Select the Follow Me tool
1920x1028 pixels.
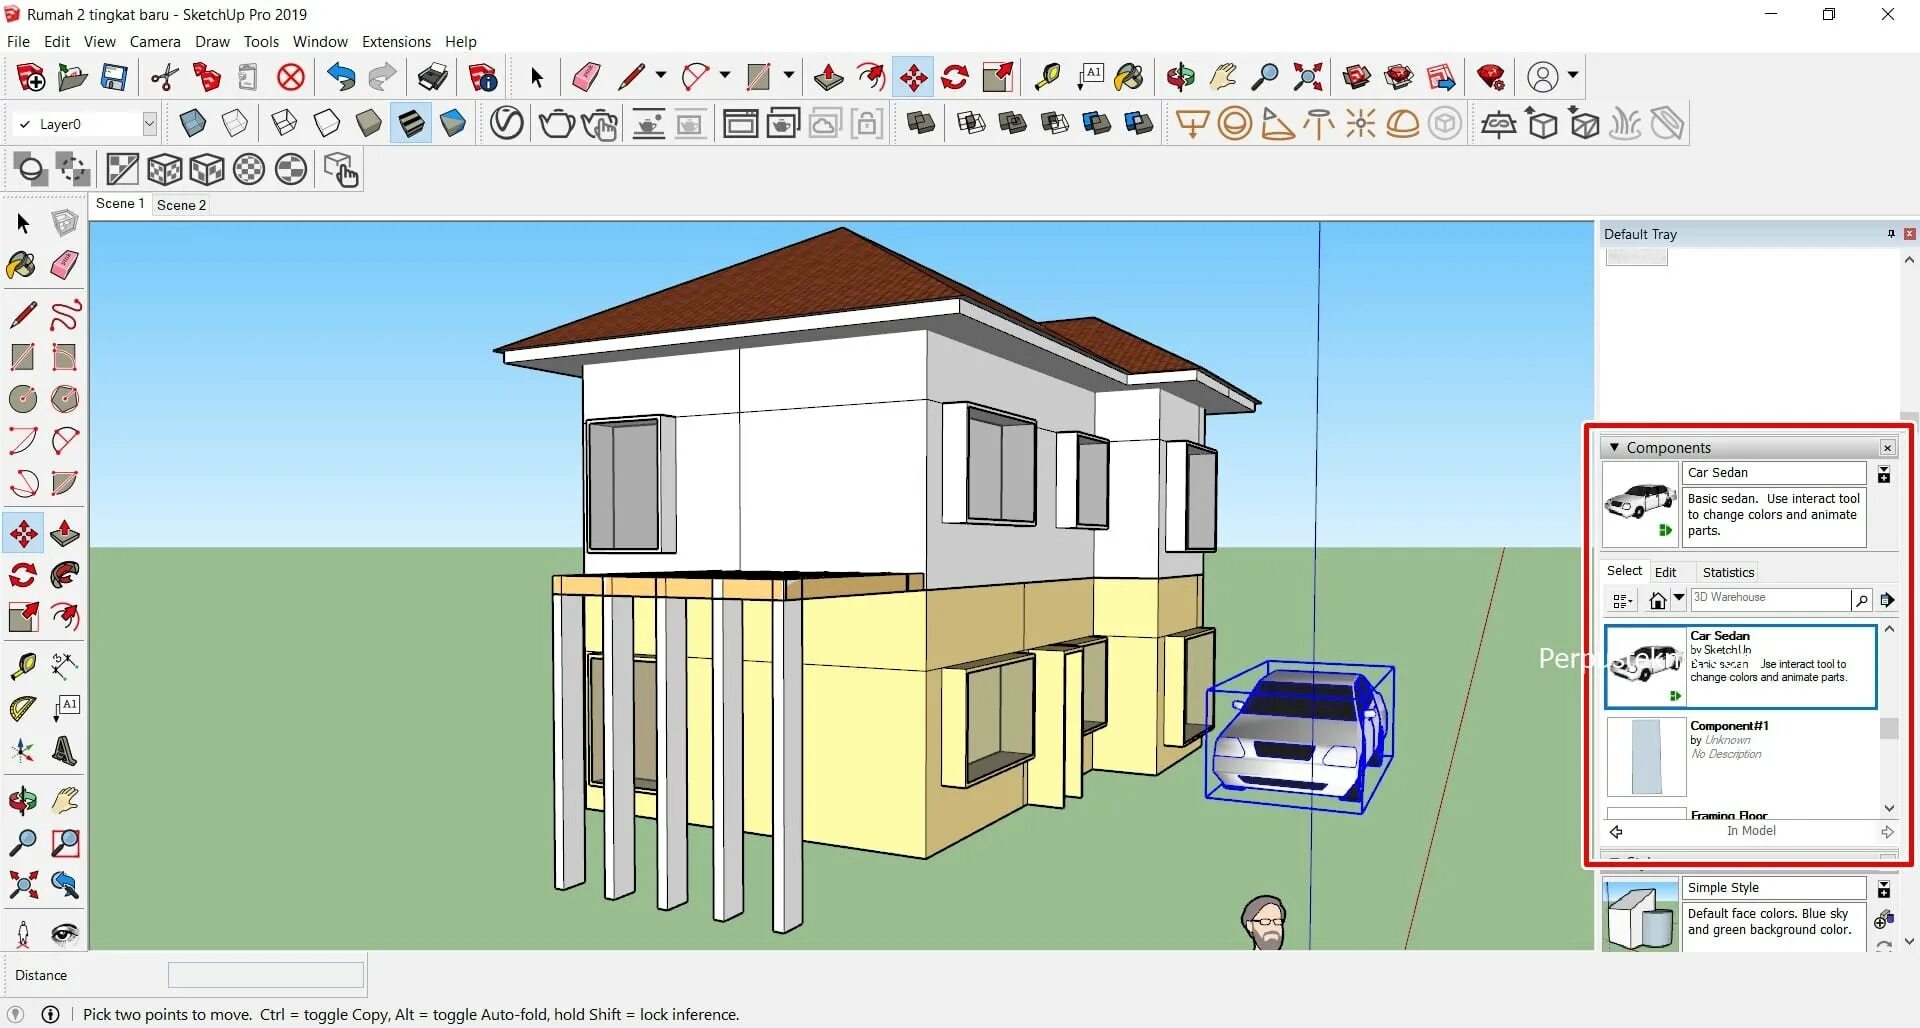pyautogui.click(x=65, y=575)
